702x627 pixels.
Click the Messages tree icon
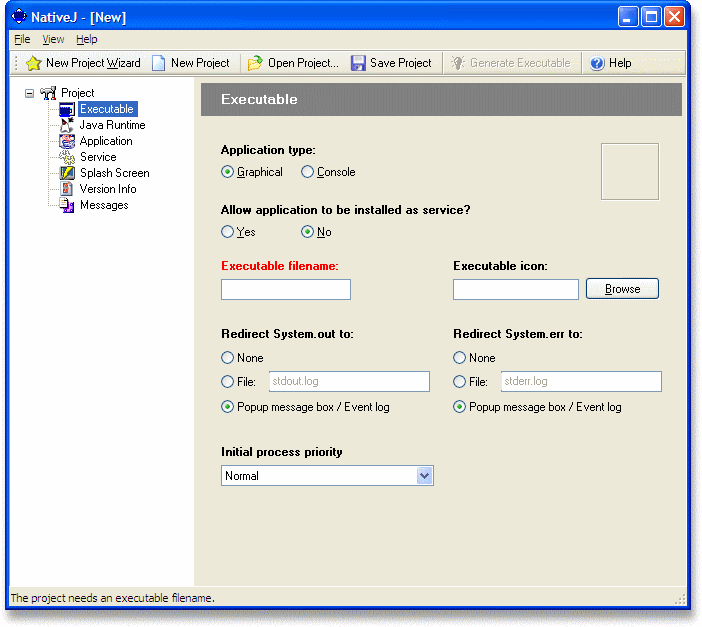click(67, 205)
